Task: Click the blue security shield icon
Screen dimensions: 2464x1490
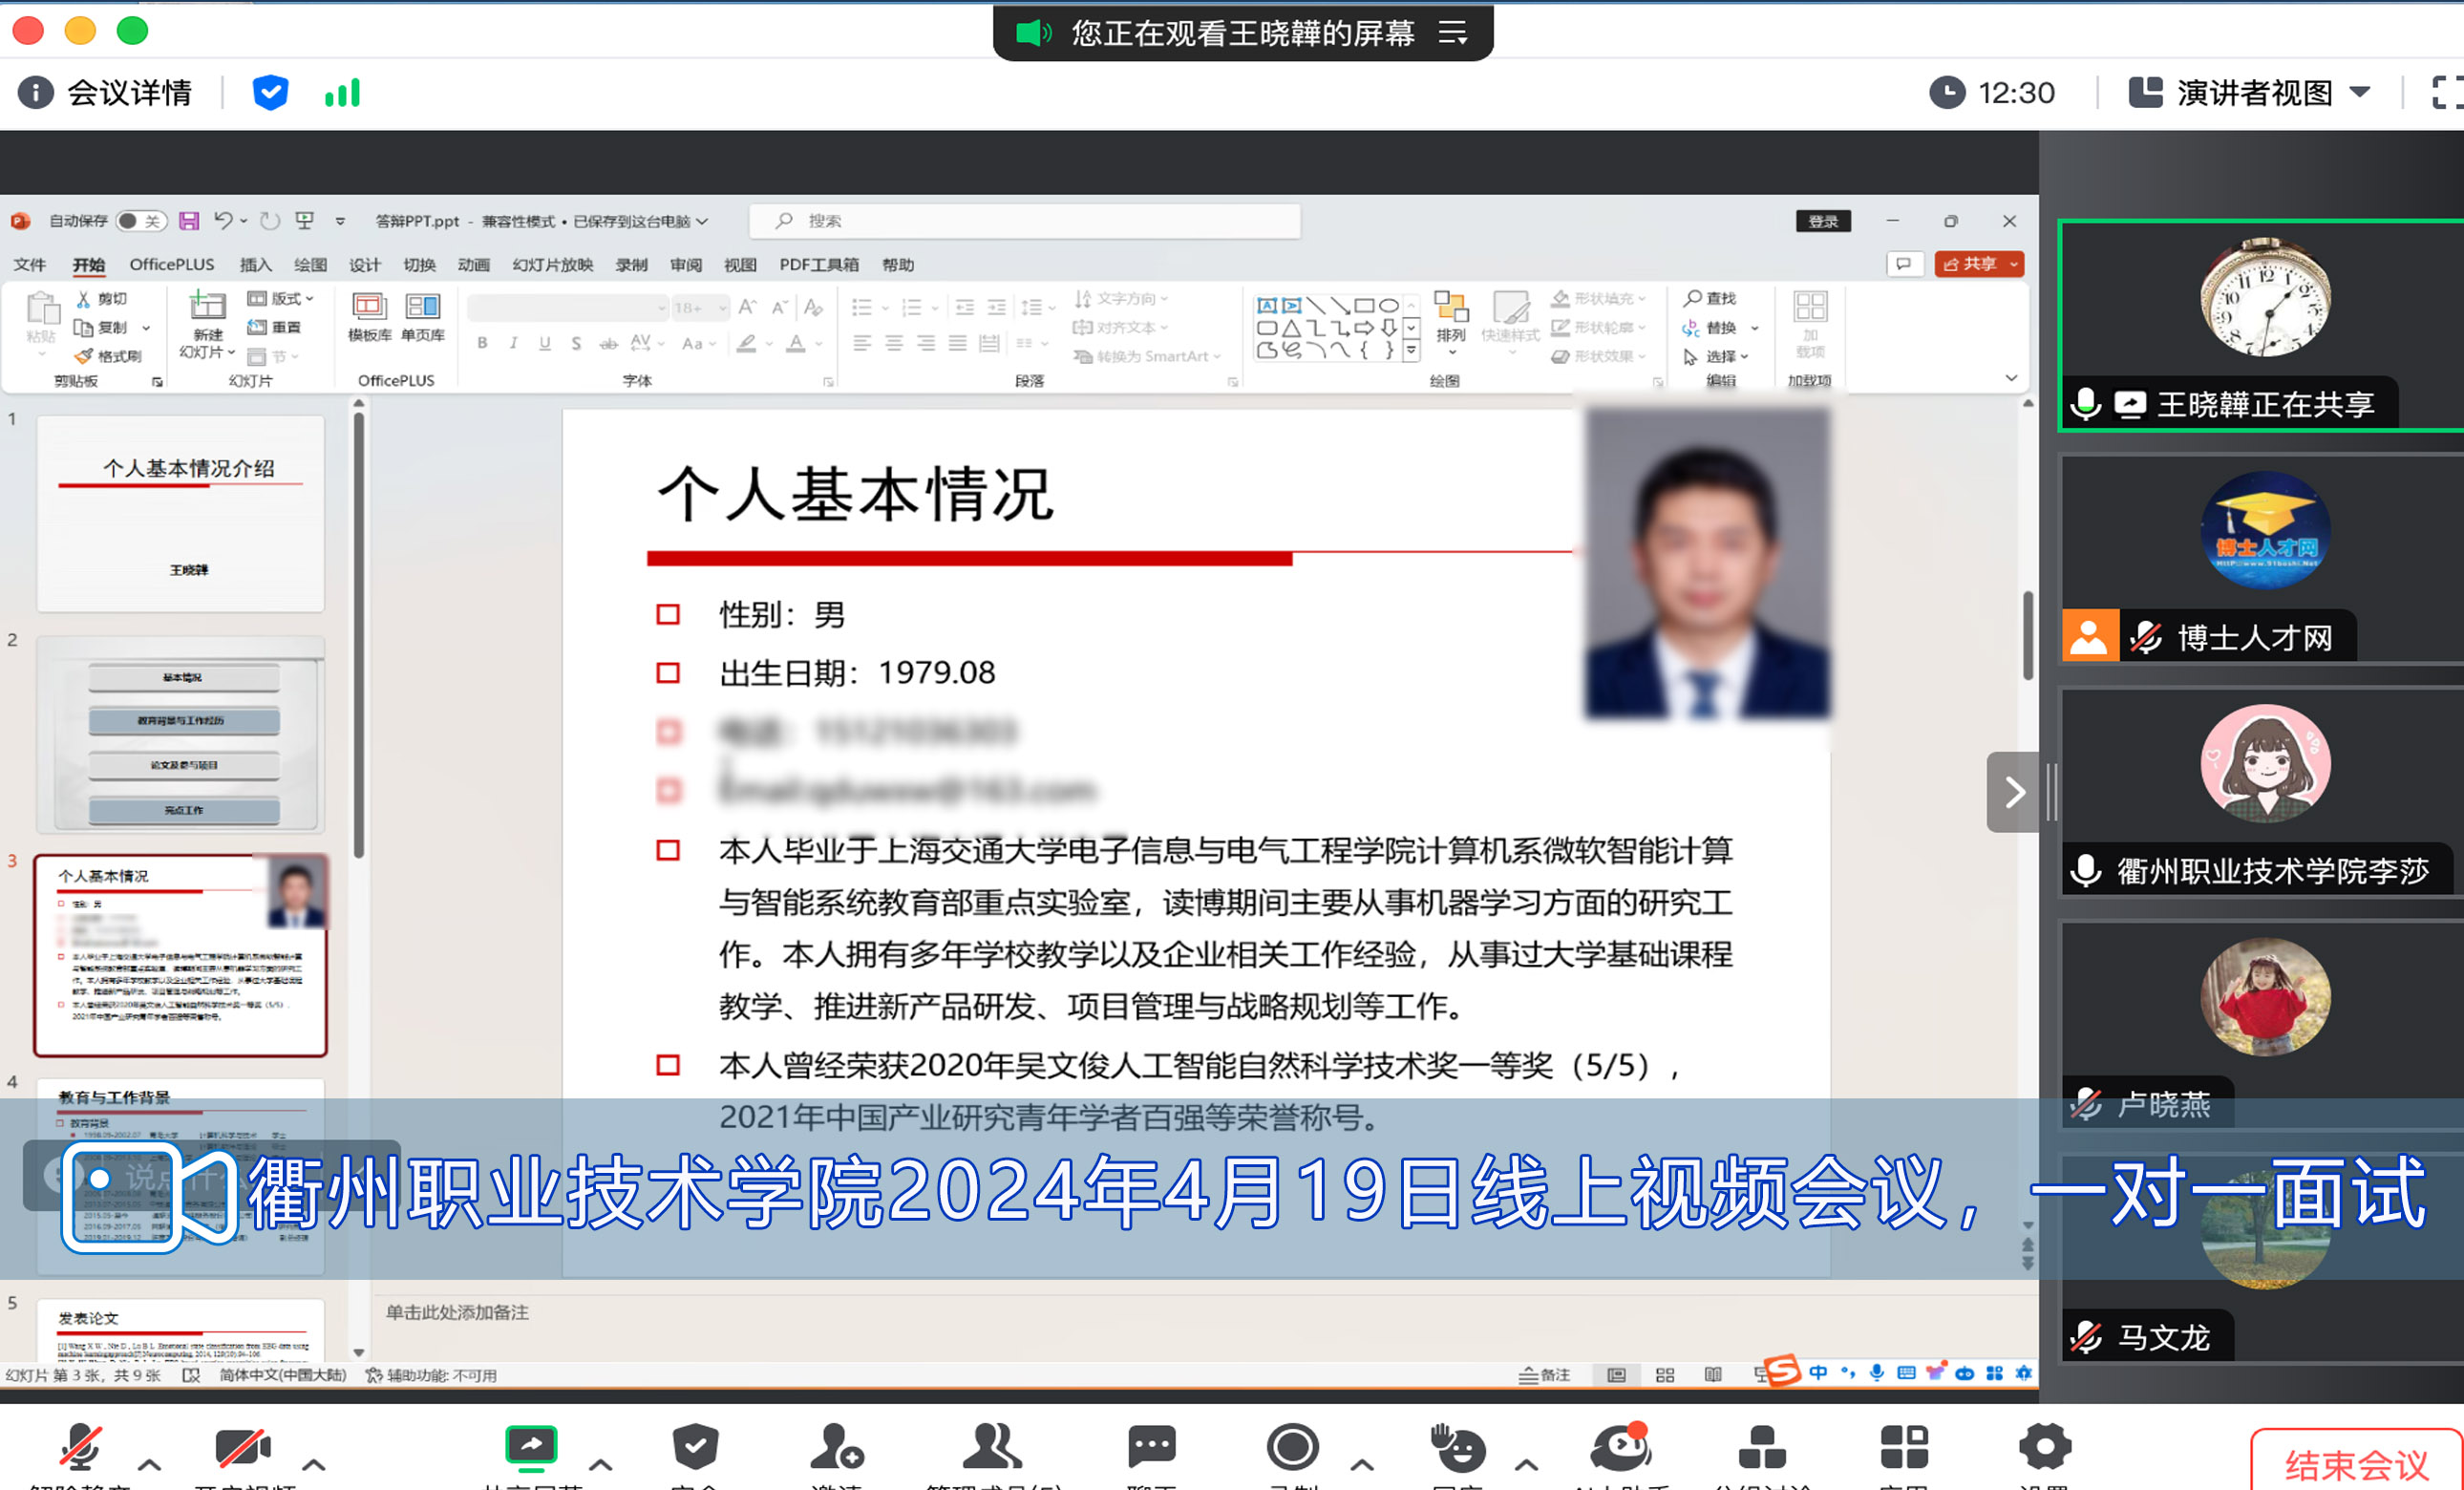Action: click(270, 93)
